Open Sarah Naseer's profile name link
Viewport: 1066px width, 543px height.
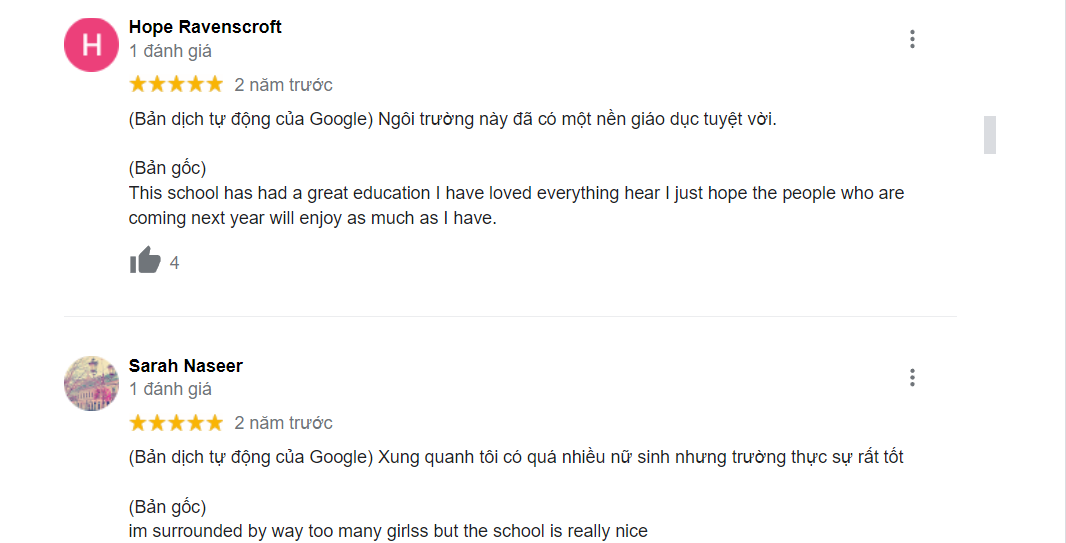[x=186, y=366]
